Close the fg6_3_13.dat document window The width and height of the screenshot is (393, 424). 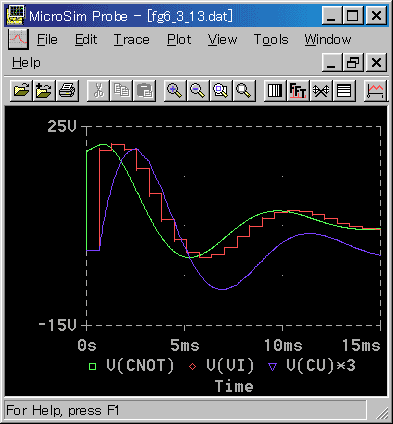(x=376, y=62)
